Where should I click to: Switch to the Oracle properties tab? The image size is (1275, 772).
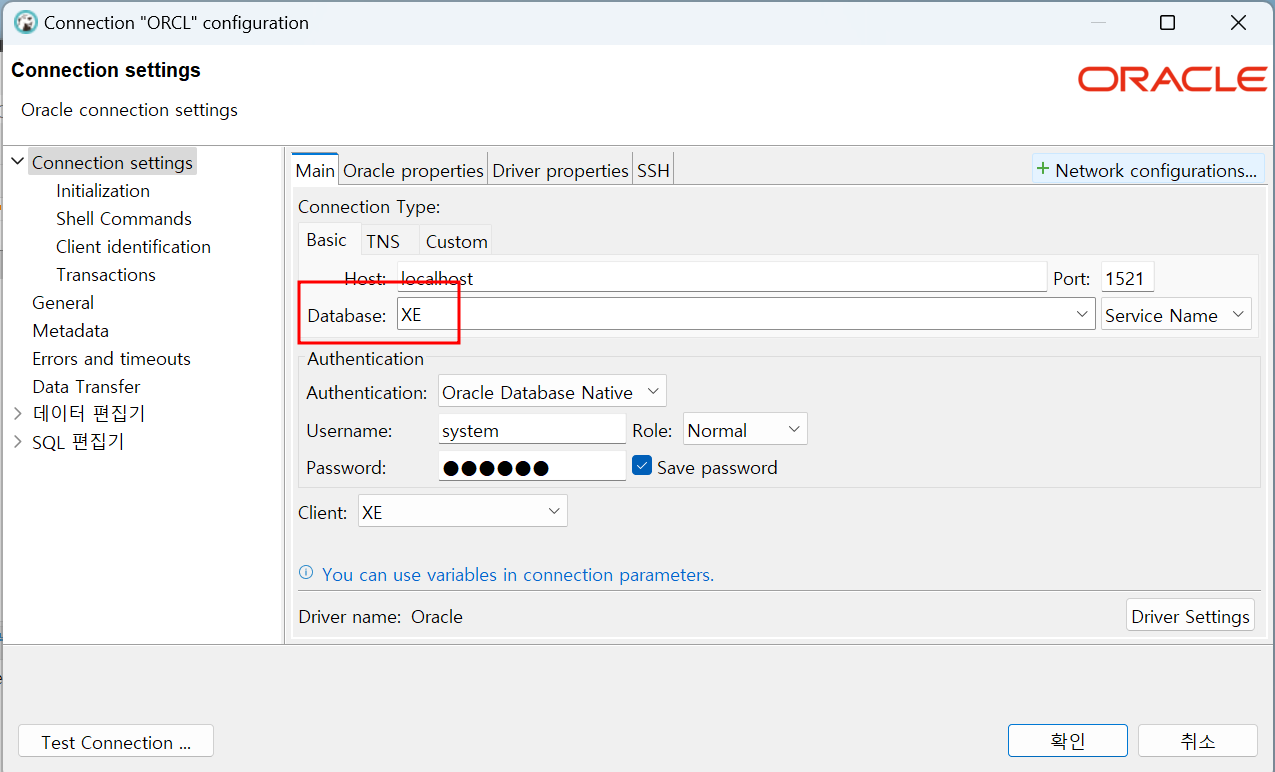413,170
